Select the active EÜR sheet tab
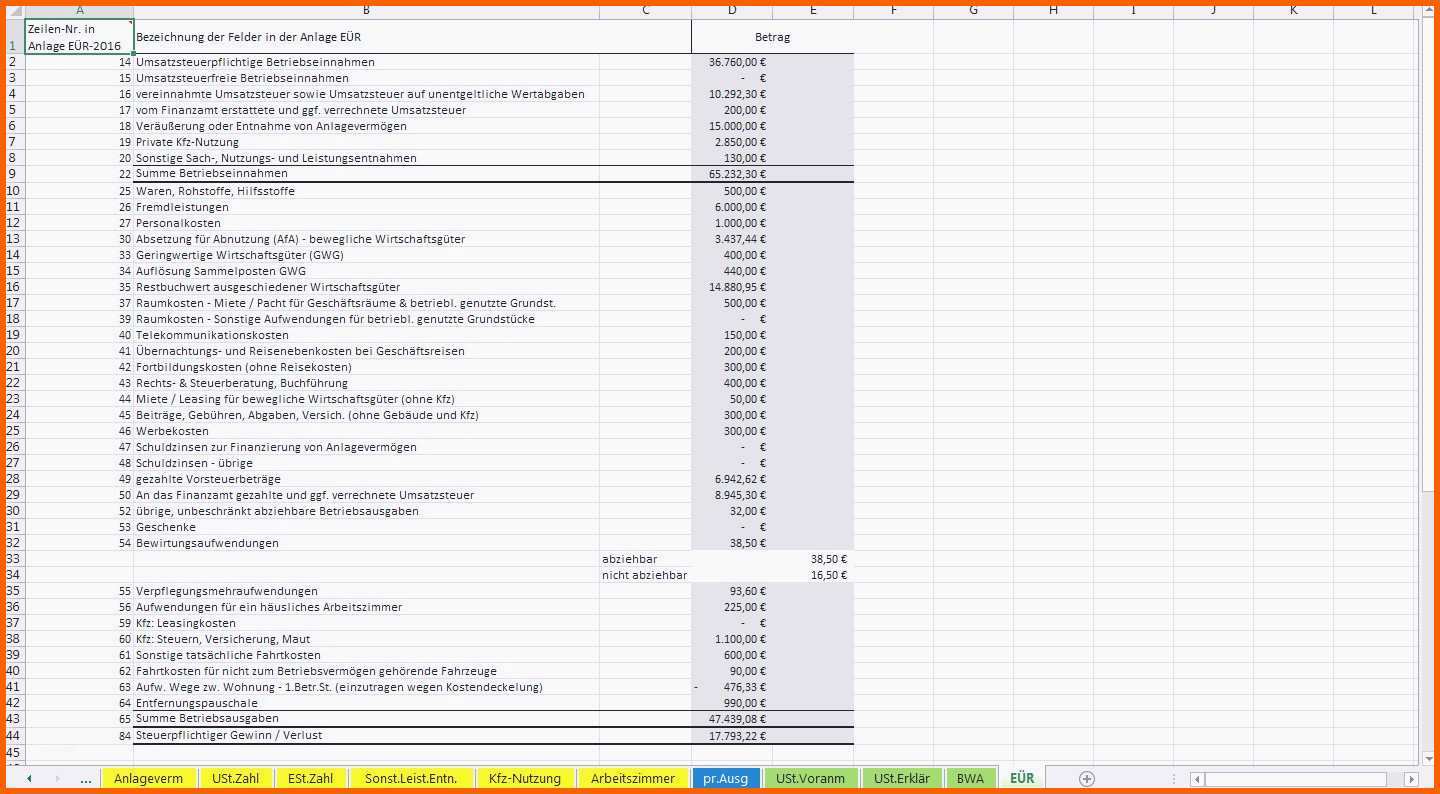 [x=1022, y=778]
